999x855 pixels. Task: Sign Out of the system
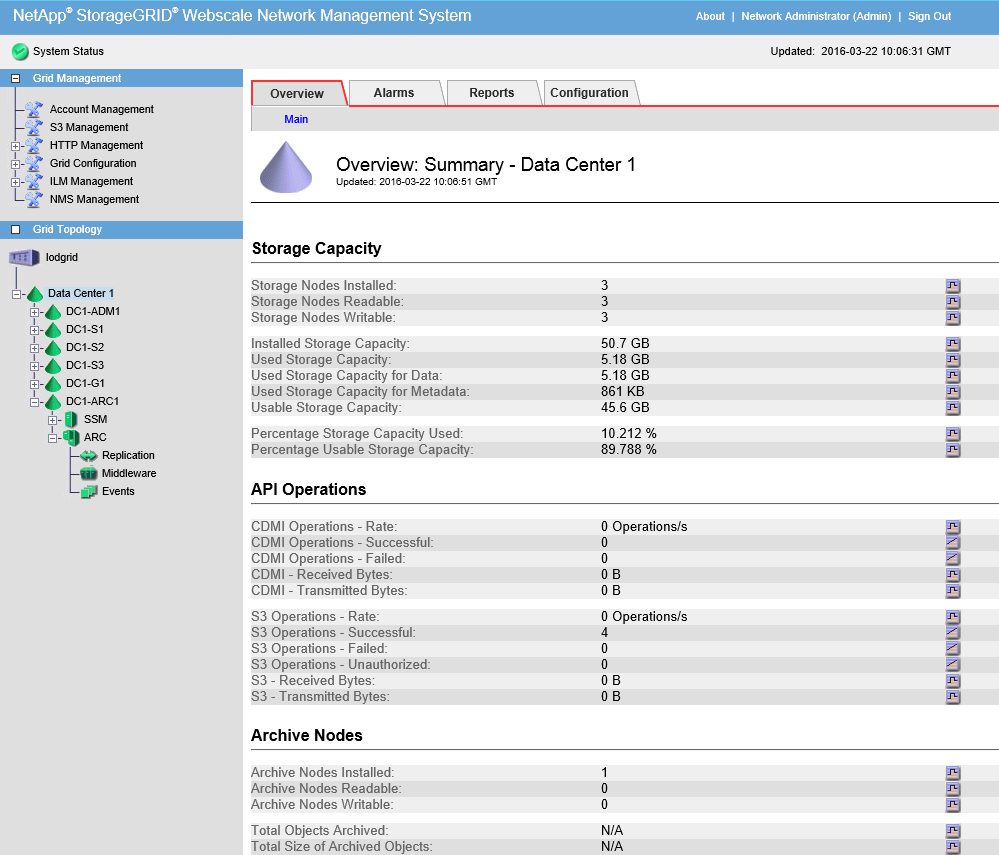tap(930, 17)
